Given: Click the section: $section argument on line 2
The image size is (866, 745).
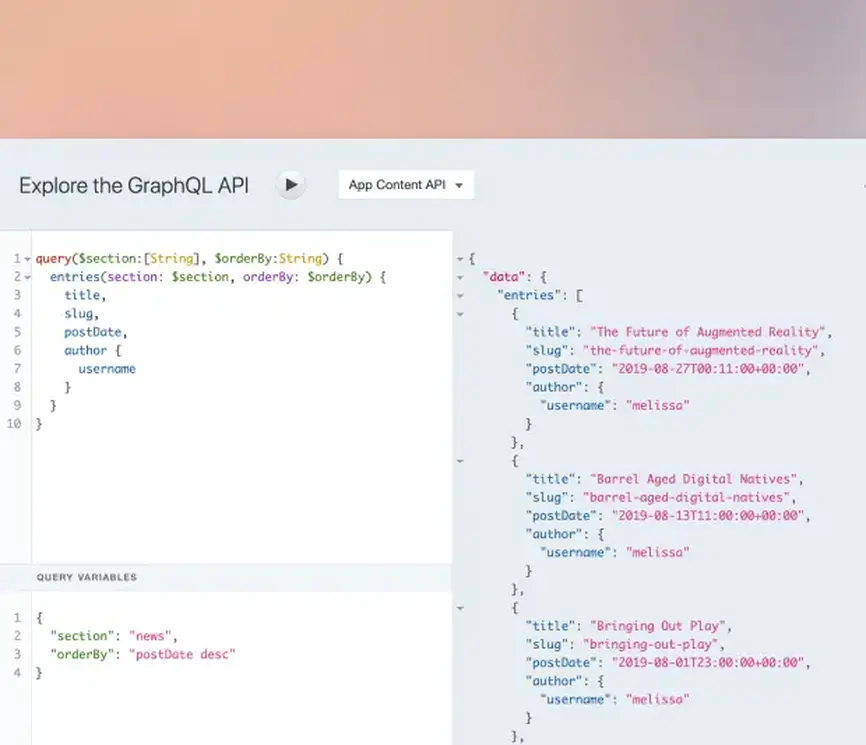Looking at the screenshot, I should (x=168, y=277).
